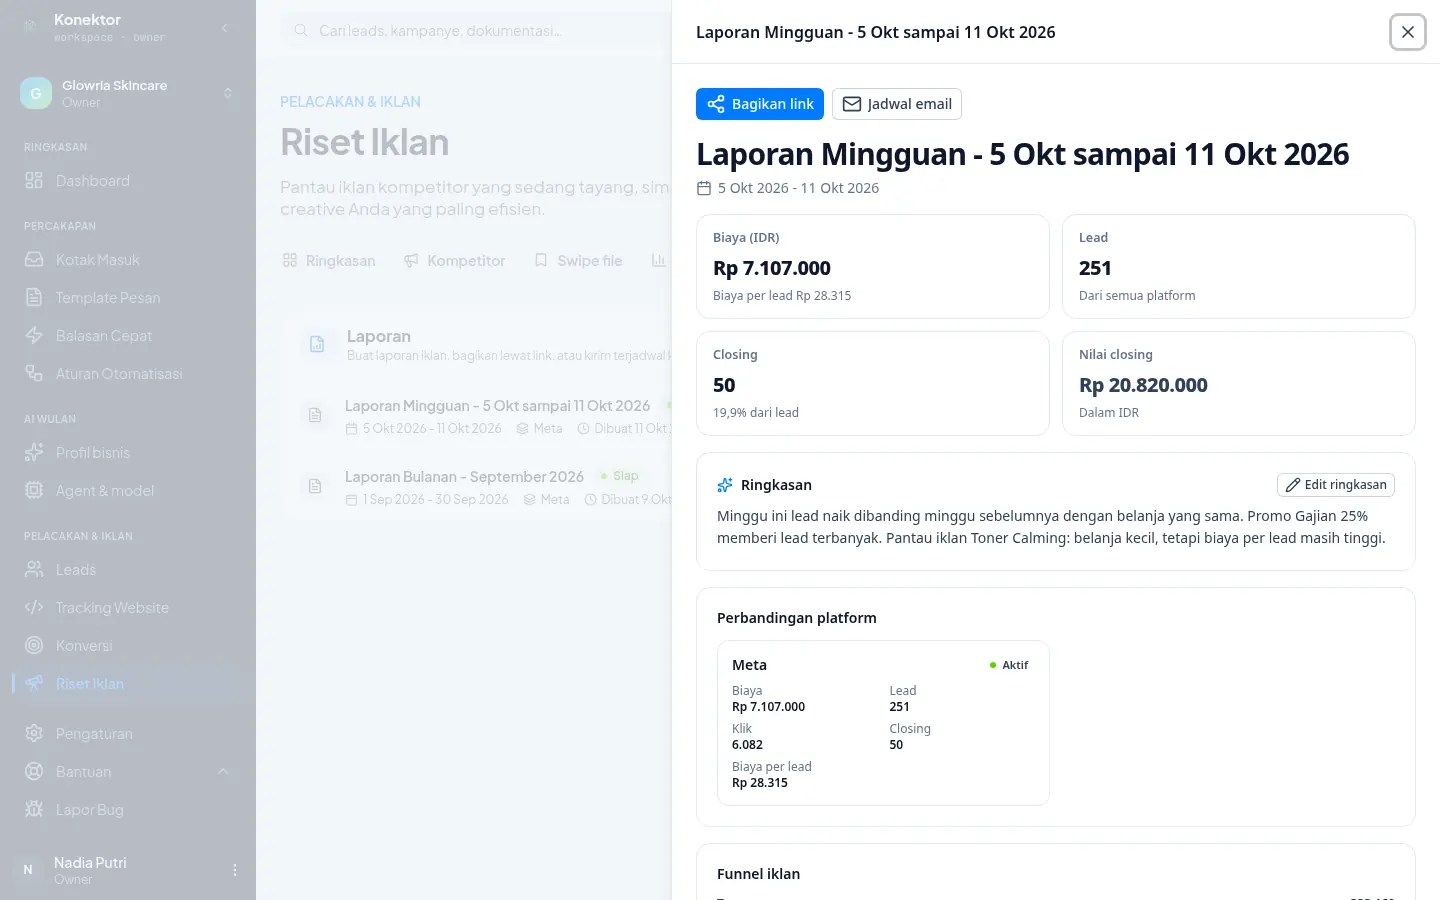Click the Closing 50 card

[x=873, y=384]
